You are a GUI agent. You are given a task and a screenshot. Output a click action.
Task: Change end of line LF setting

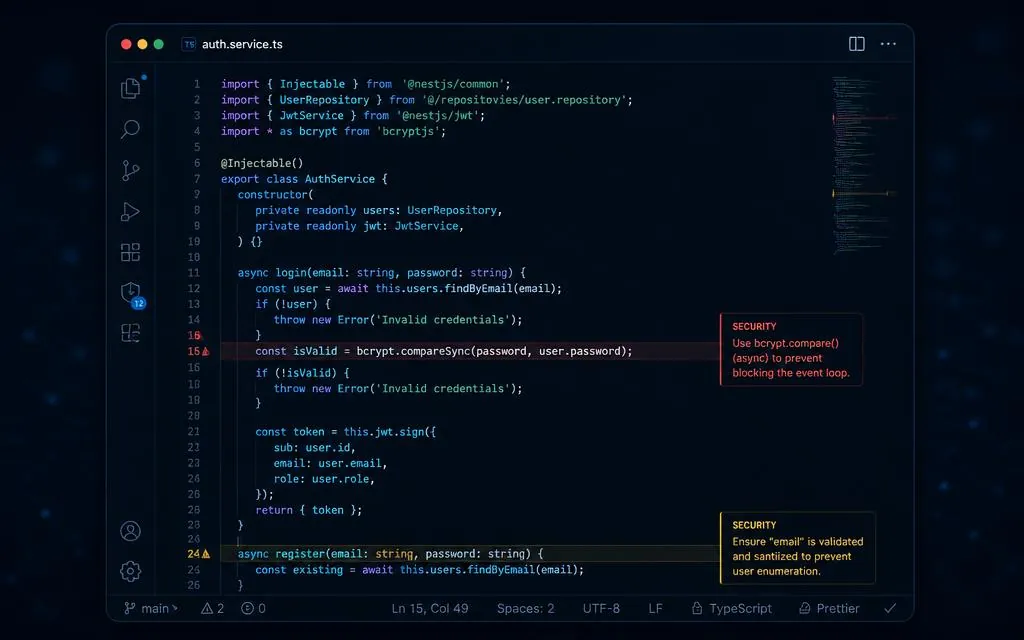tap(655, 609)
